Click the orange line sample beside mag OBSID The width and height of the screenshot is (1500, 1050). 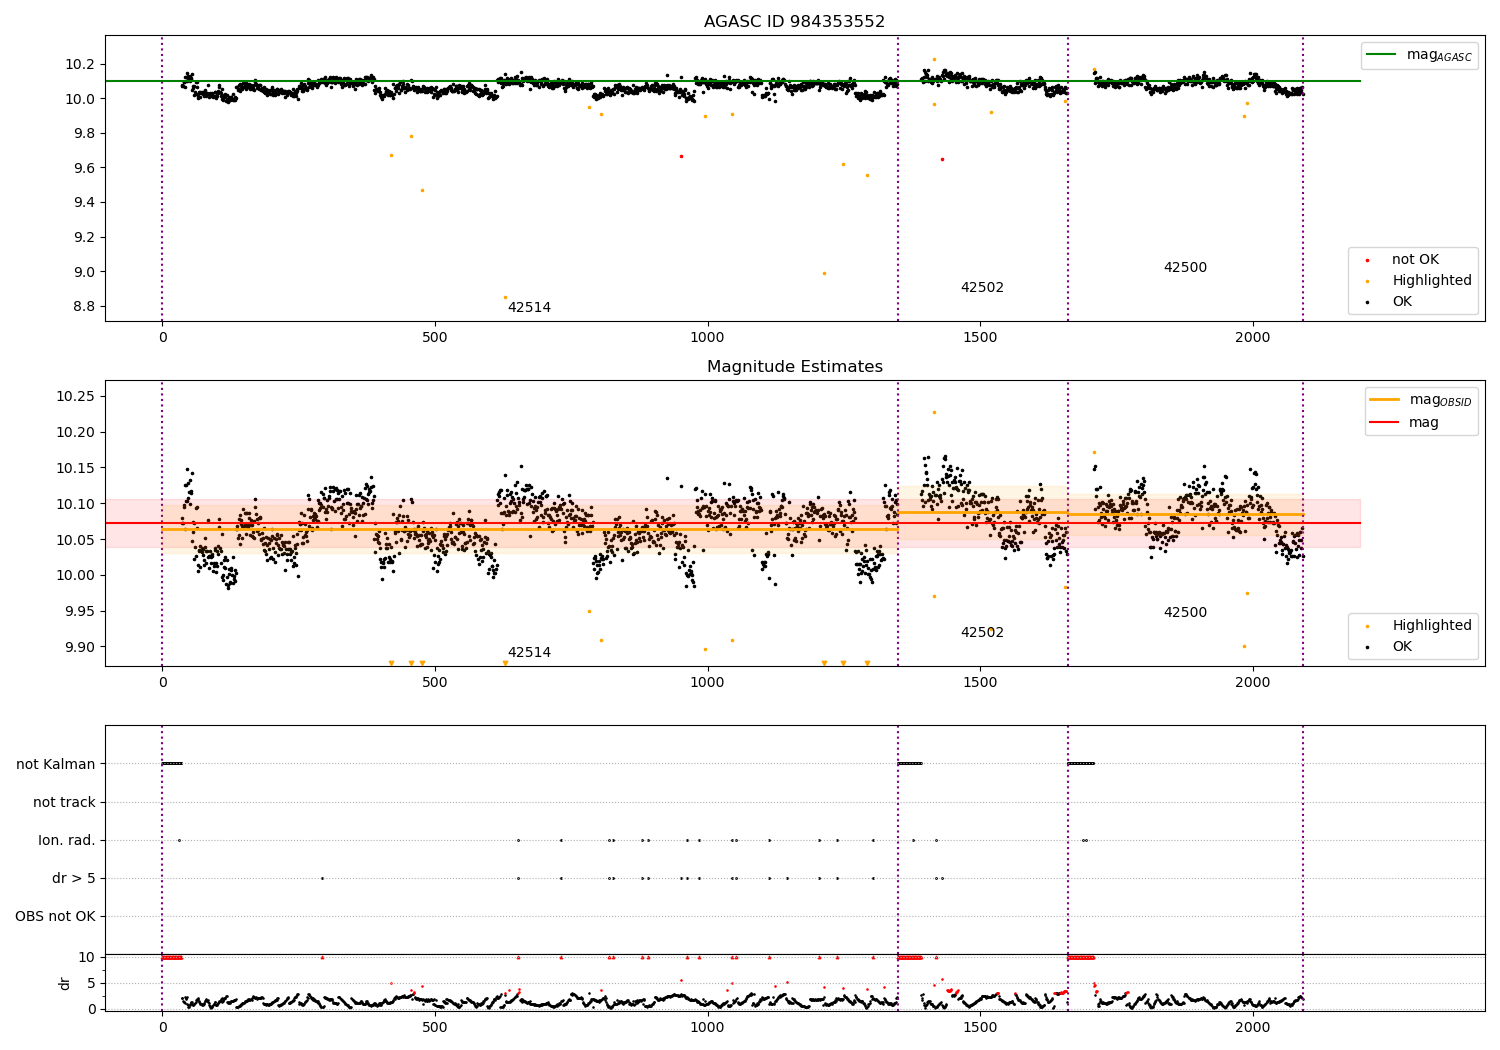[1385, 400]
